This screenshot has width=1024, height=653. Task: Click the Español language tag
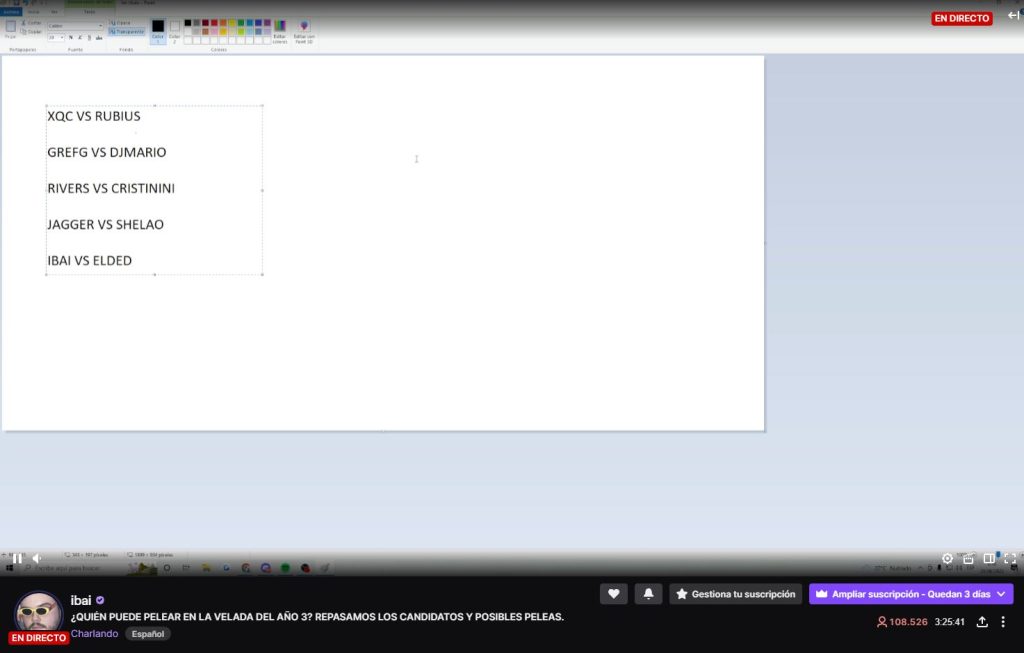click(x=148, y=634)
